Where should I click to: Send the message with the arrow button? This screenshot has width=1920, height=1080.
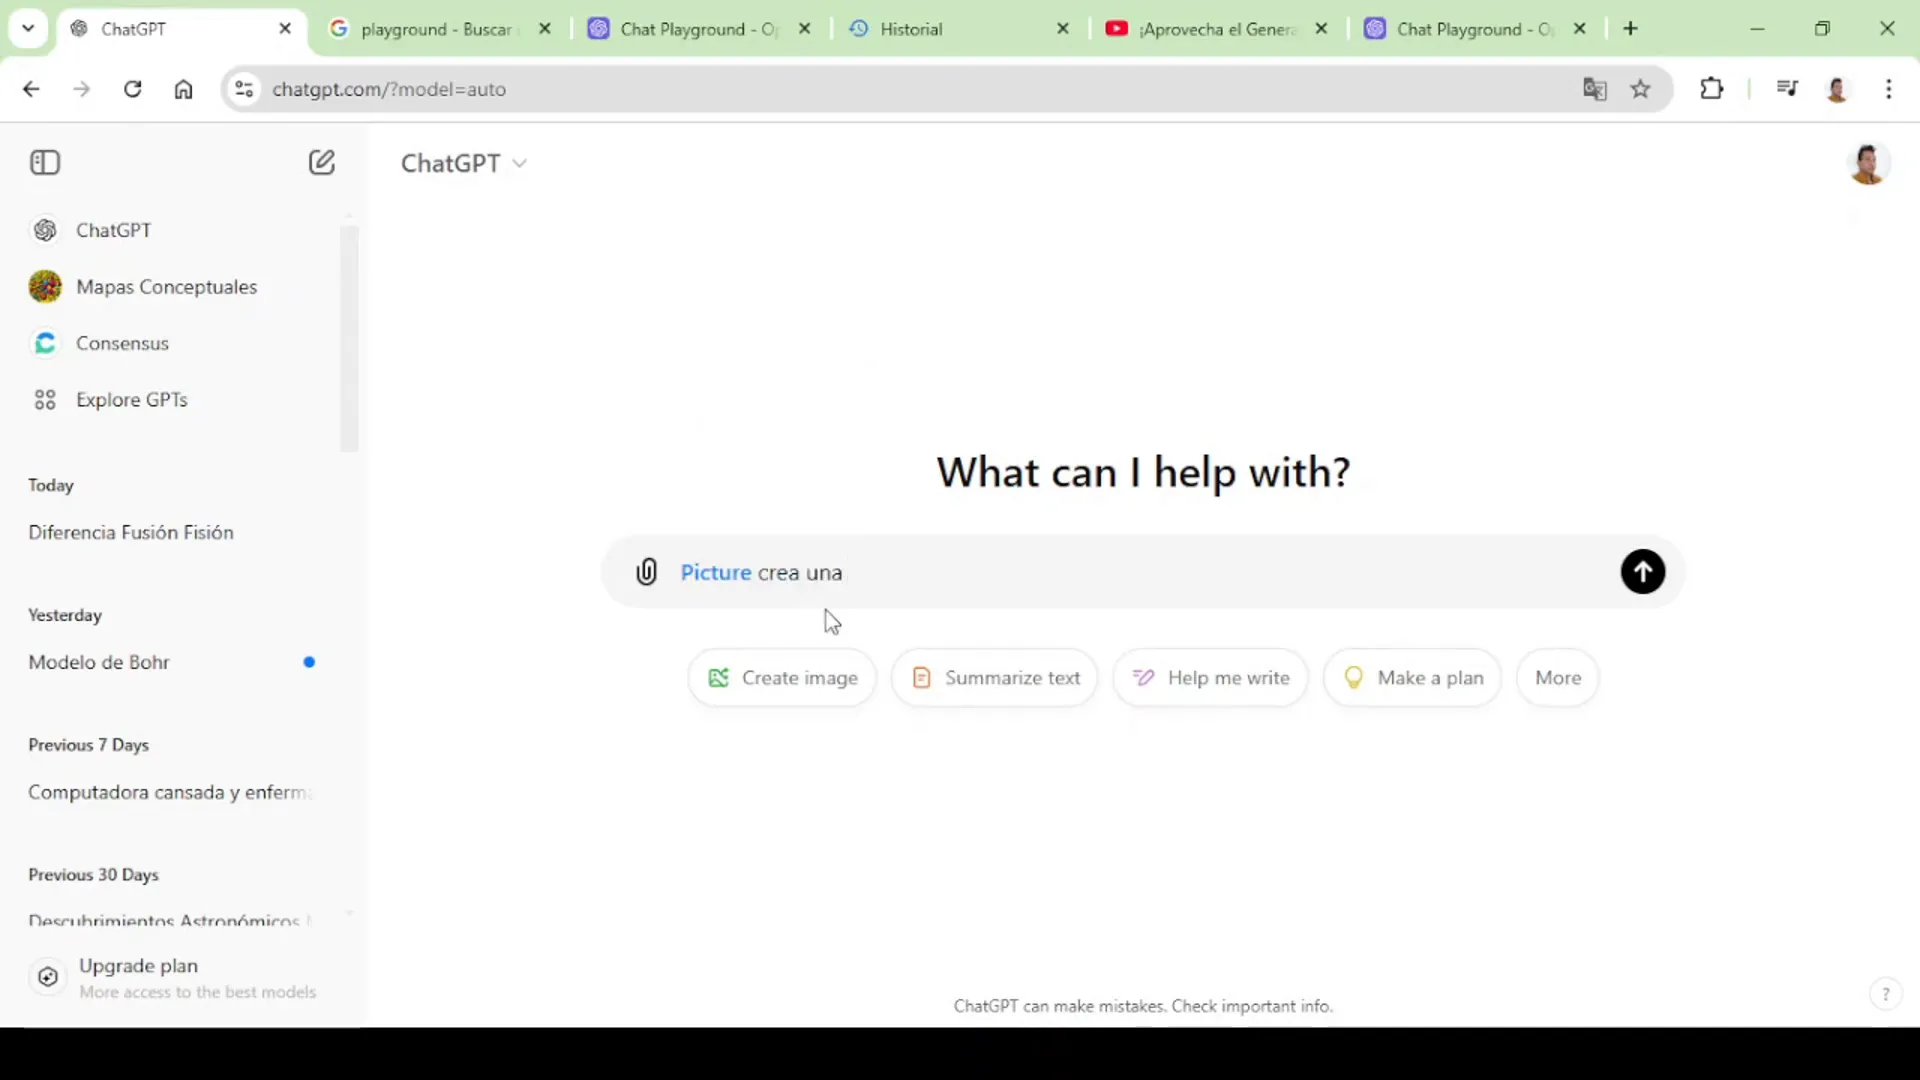[1642, 572]
